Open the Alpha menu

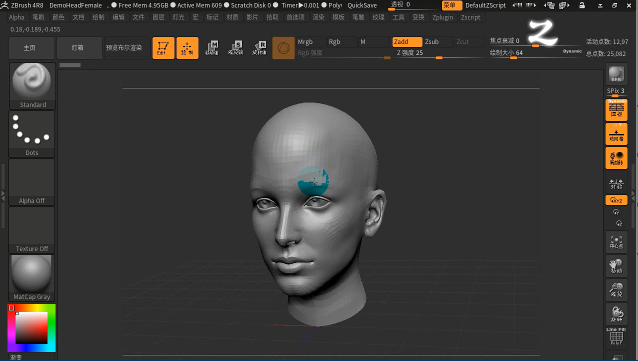pyautogui.click(x=17, y=17)
